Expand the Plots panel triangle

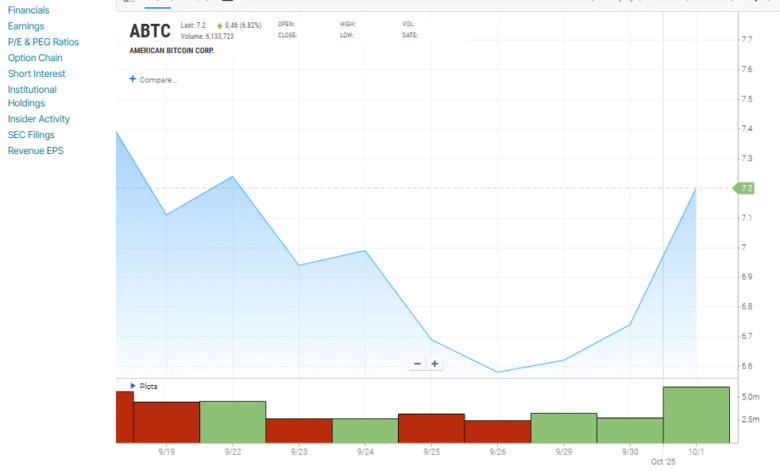click(132, 385)
